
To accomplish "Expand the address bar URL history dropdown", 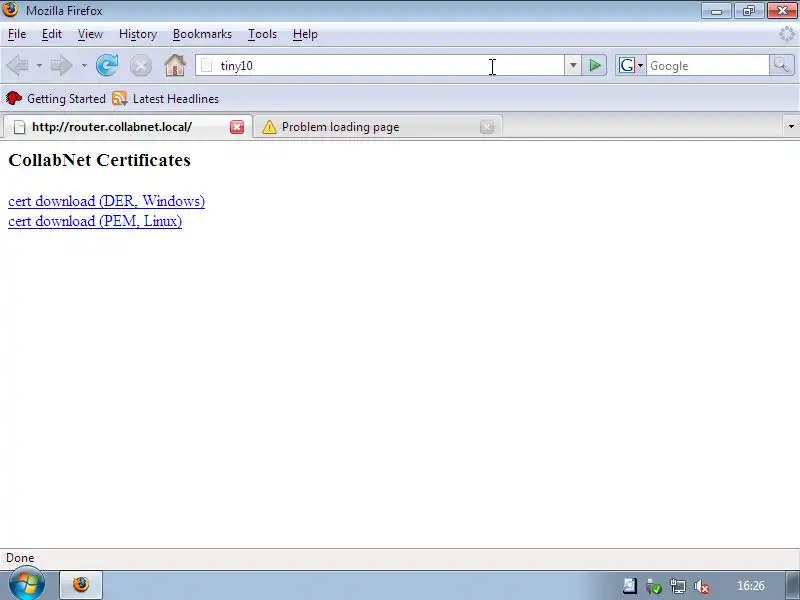I will [573, 65].
